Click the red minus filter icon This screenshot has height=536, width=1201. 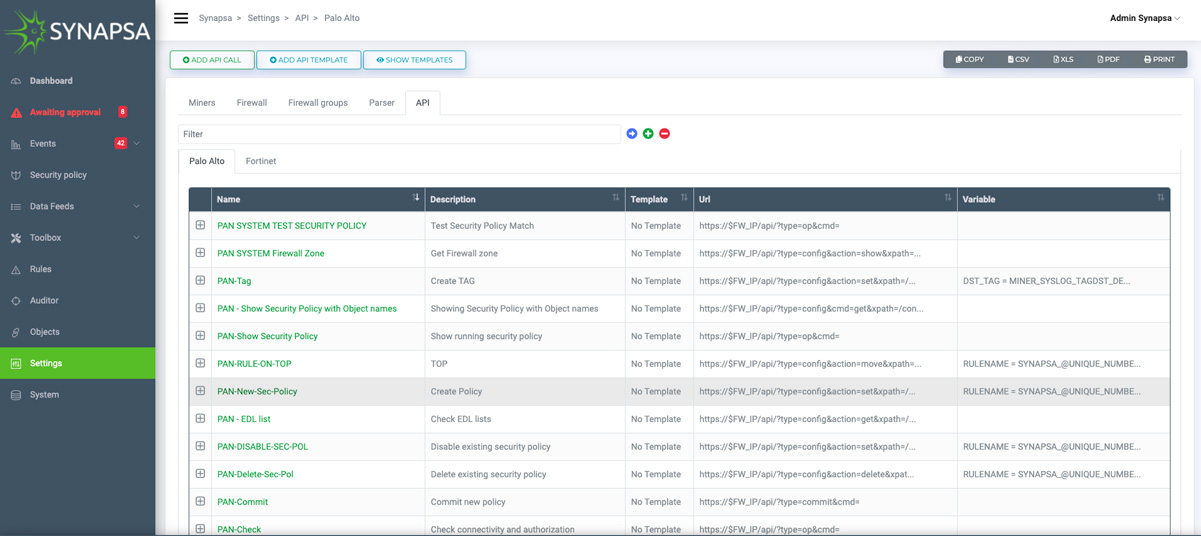(x=665, y=133)
